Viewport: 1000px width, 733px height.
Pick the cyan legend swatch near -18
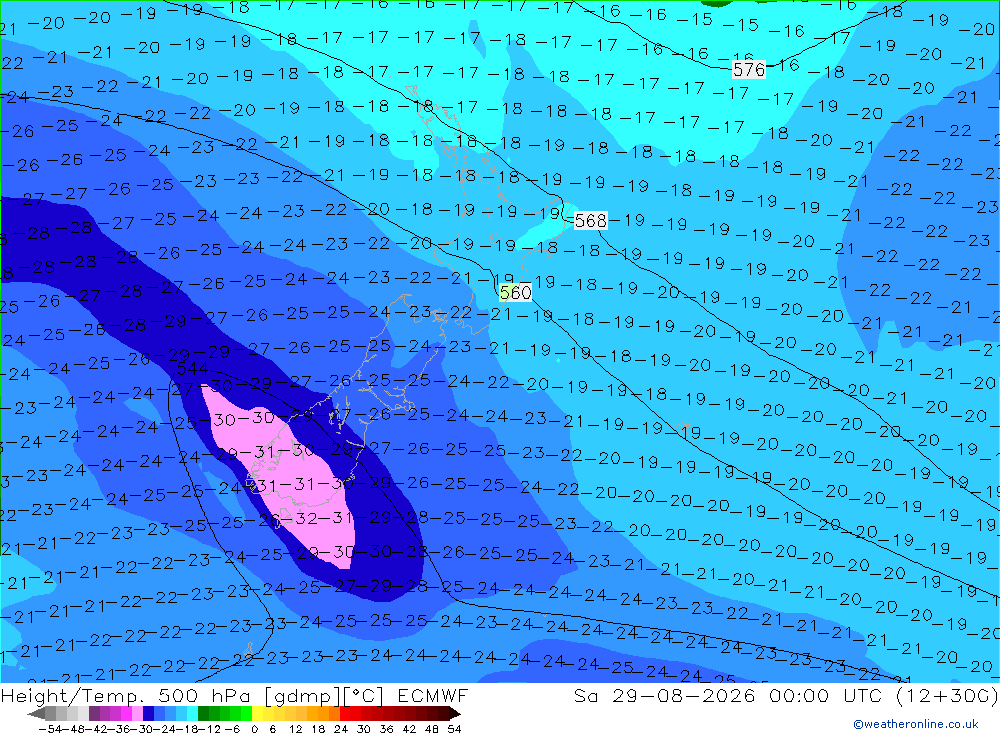click(192, 714)
